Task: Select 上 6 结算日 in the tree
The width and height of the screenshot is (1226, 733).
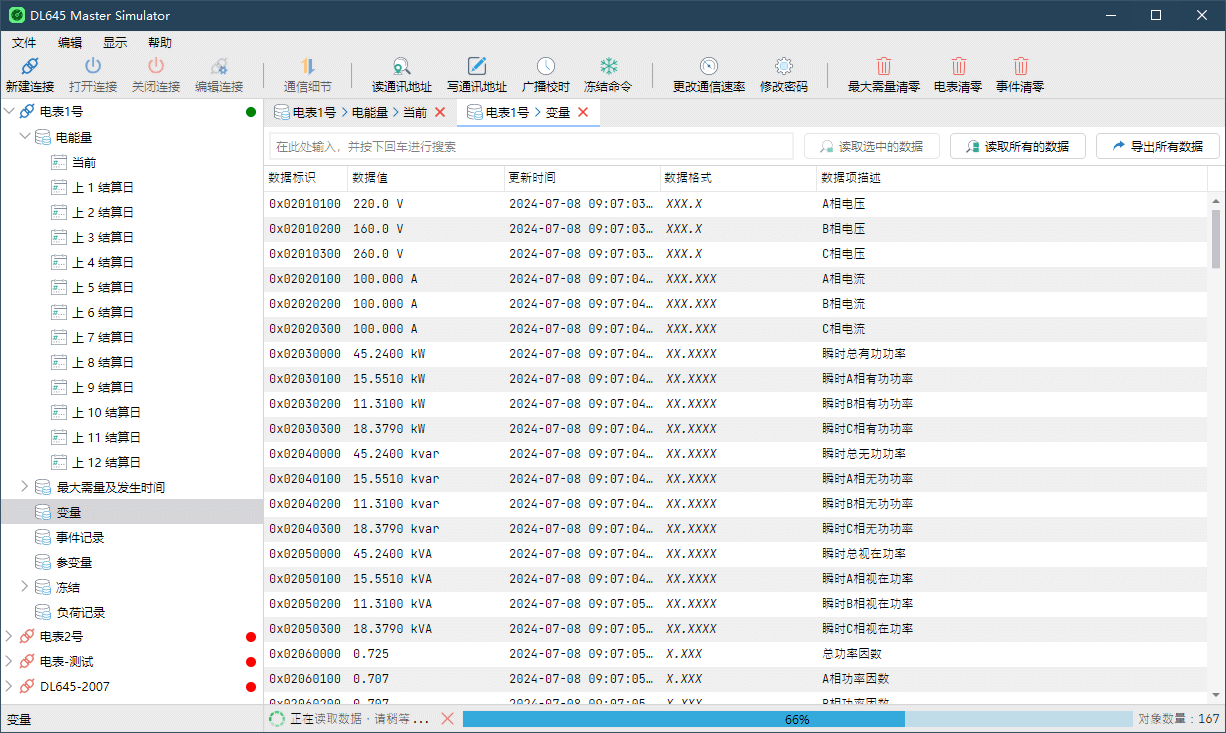Action: coord(103,312)
